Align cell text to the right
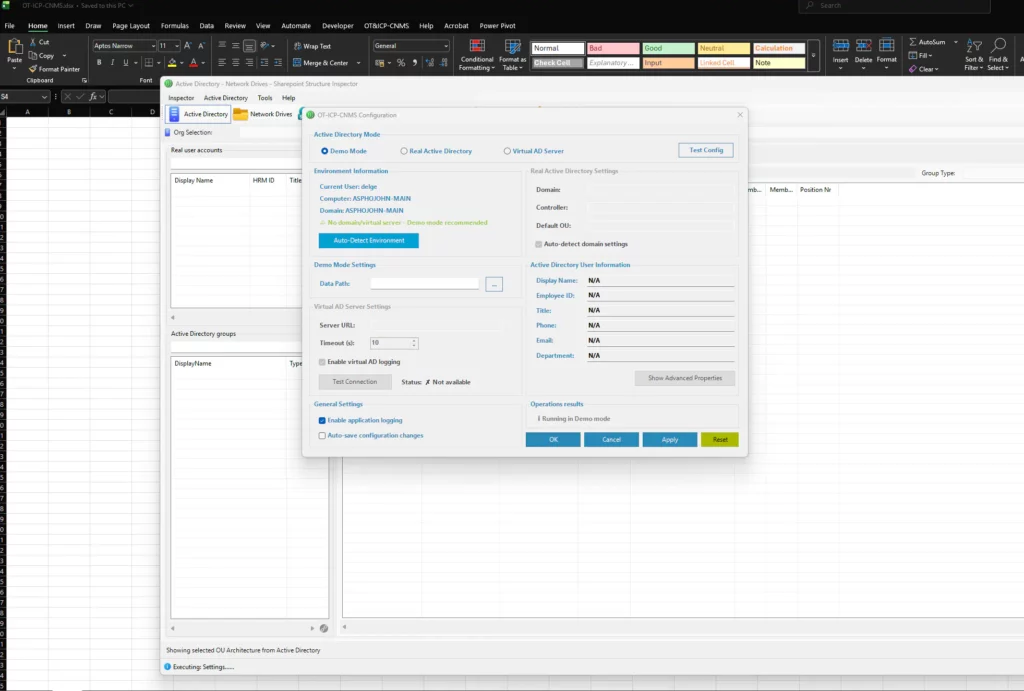This screenshot has height=691, width=1024. pos(249,63)
